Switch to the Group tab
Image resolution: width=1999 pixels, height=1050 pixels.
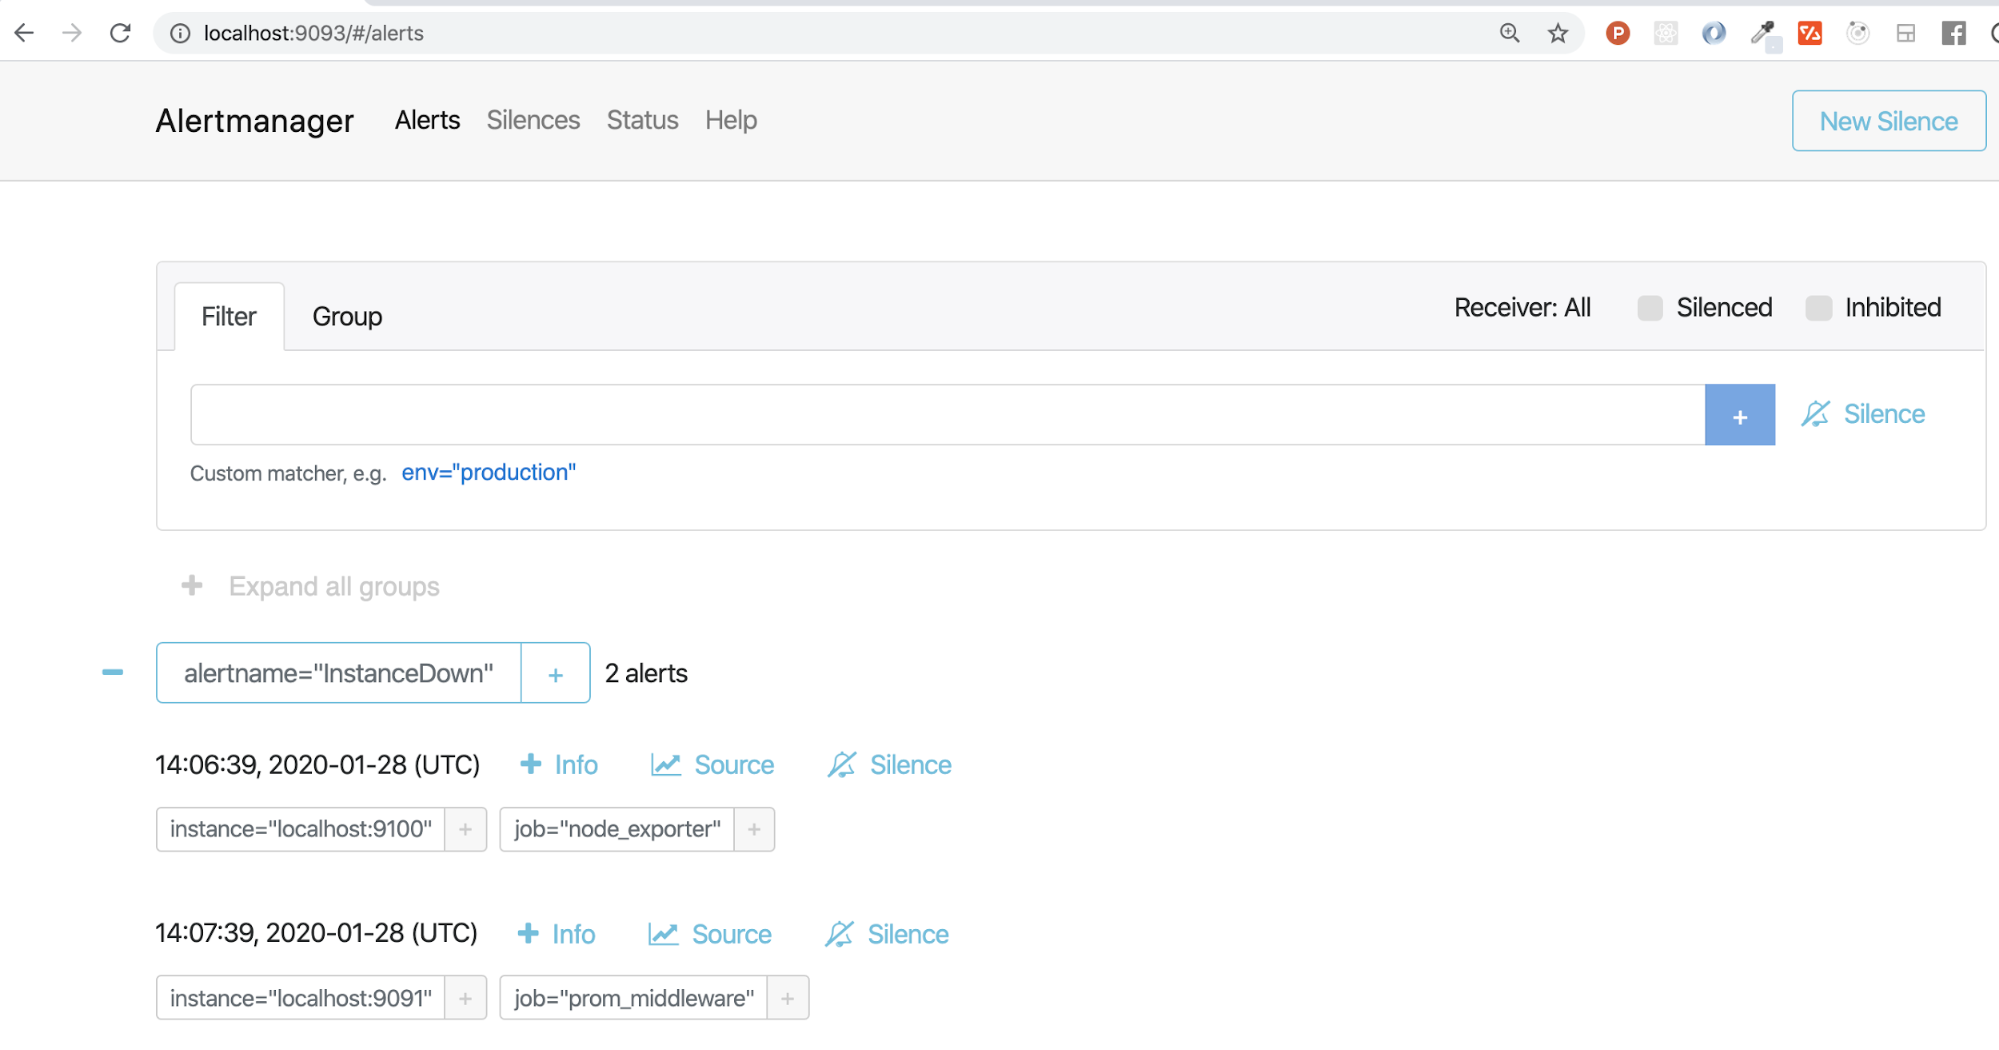pos(347,316)
